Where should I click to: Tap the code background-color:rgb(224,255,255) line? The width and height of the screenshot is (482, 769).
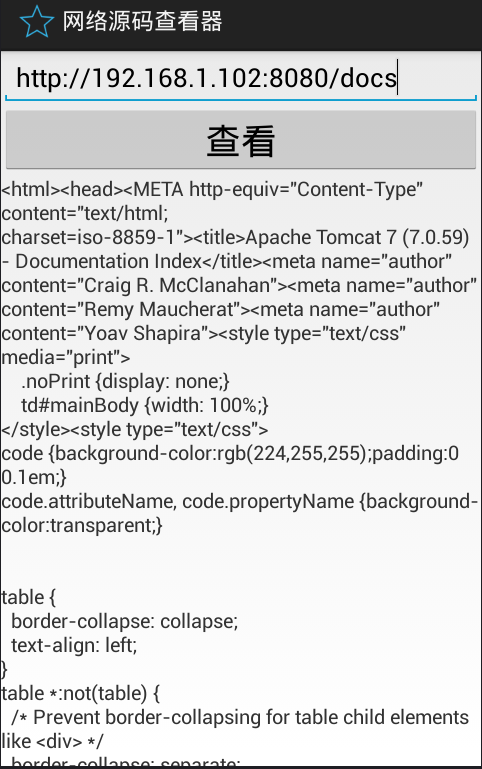[230, 454]
